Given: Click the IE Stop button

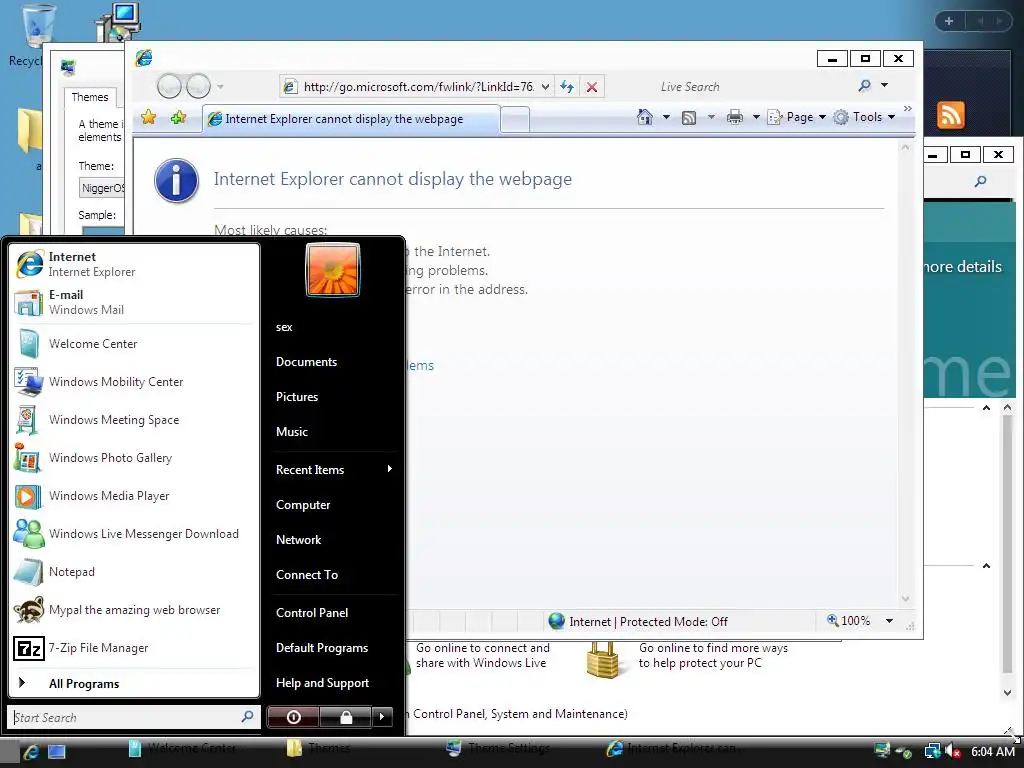Looking at the screenshot, I should 592,87.
